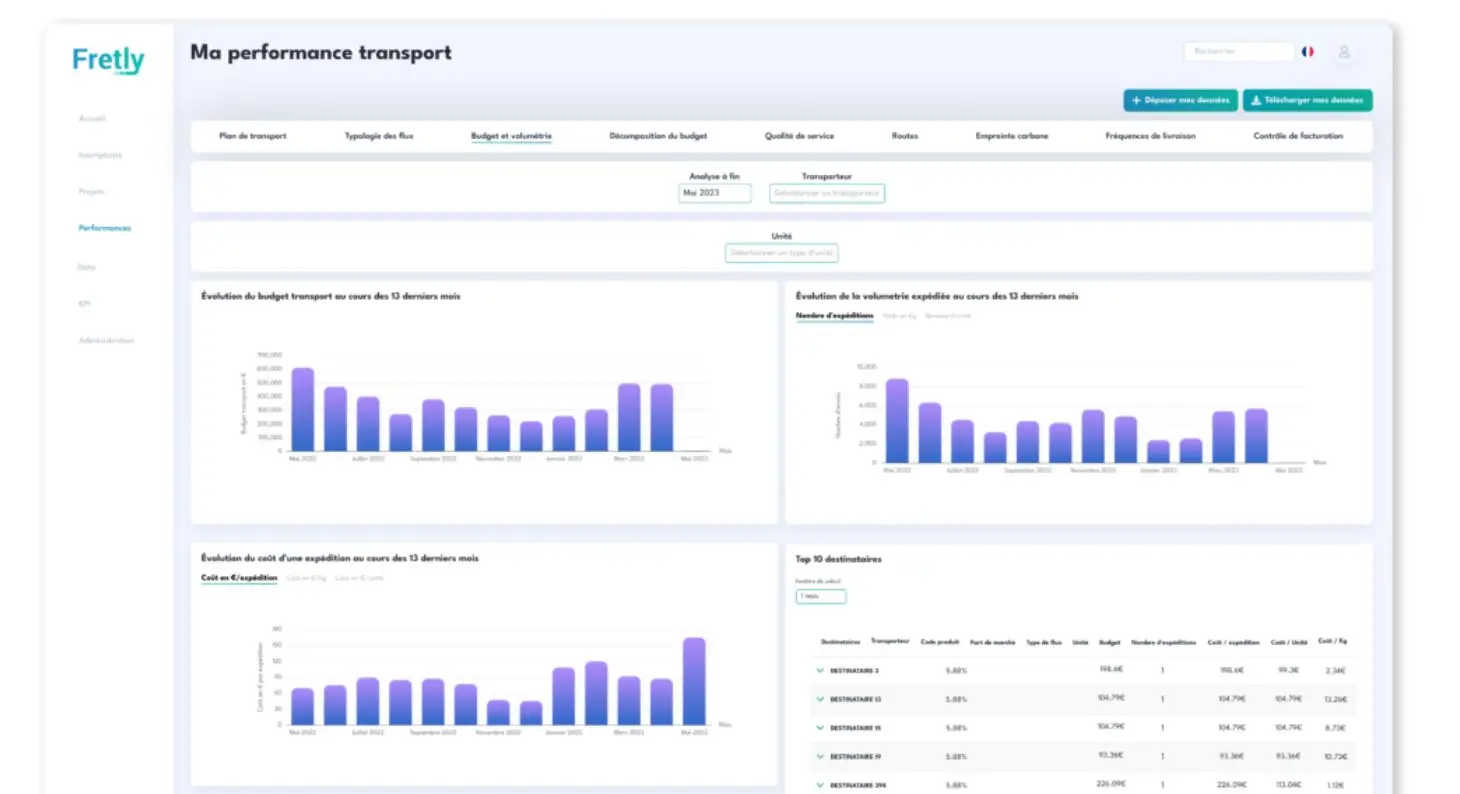The height and width of the screenshot is (794, 1460).
Task: Click the Coût / expédition column header
Action: 1232,642
